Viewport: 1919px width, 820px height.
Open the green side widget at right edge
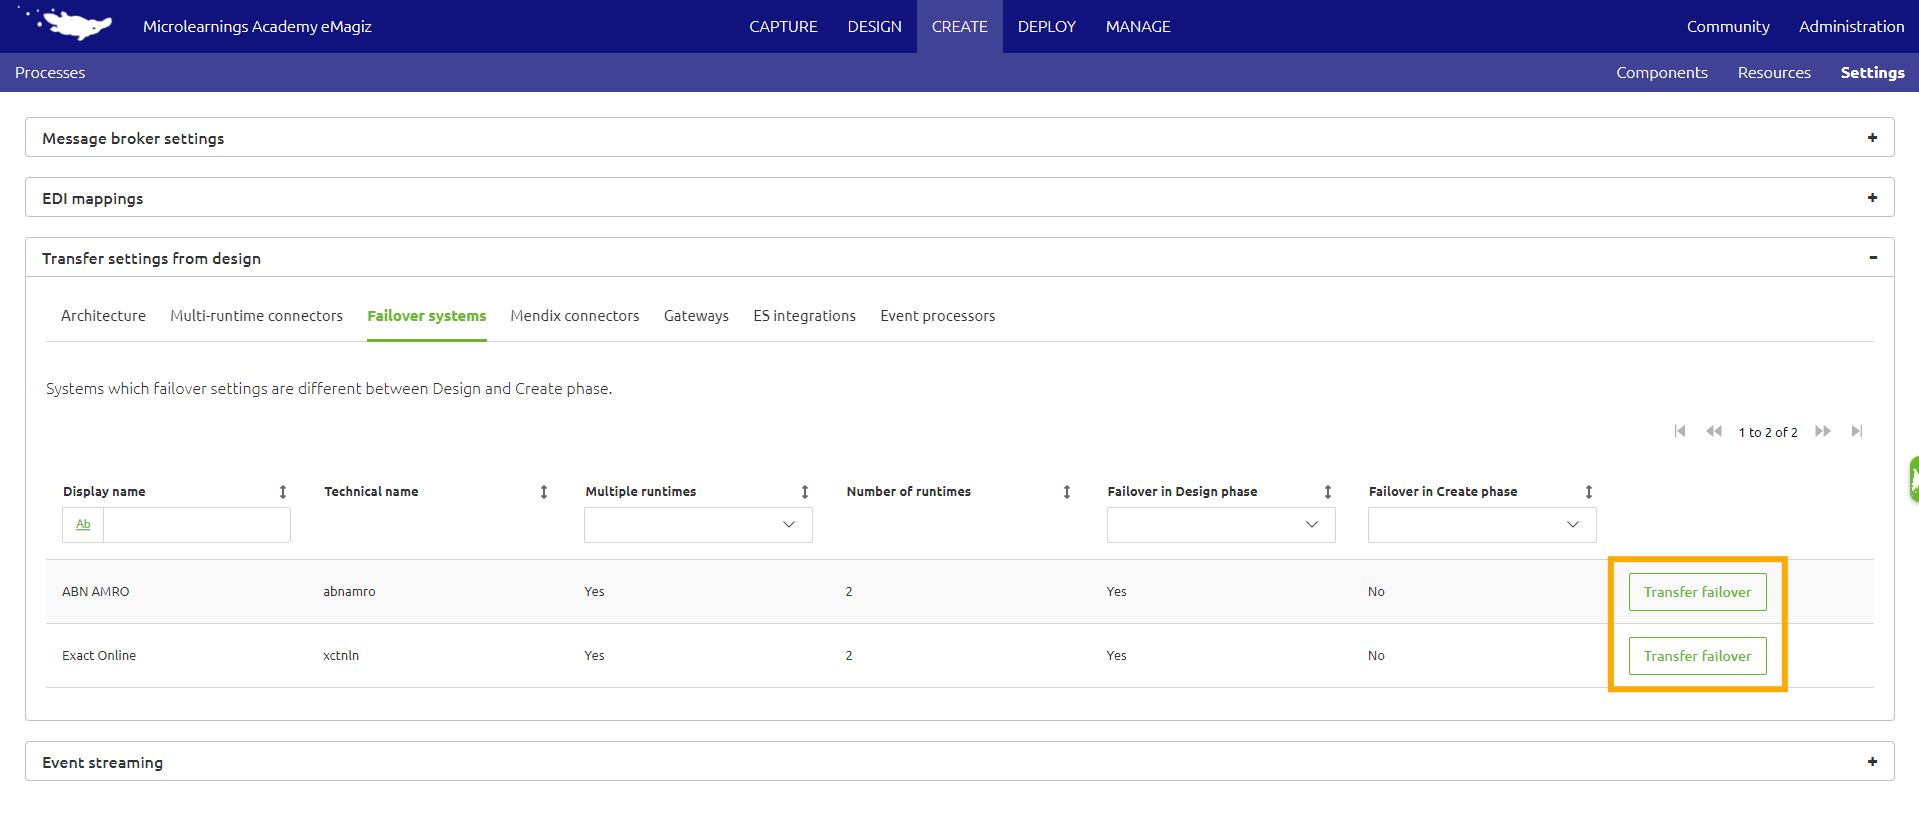[x=1914, y=480]
